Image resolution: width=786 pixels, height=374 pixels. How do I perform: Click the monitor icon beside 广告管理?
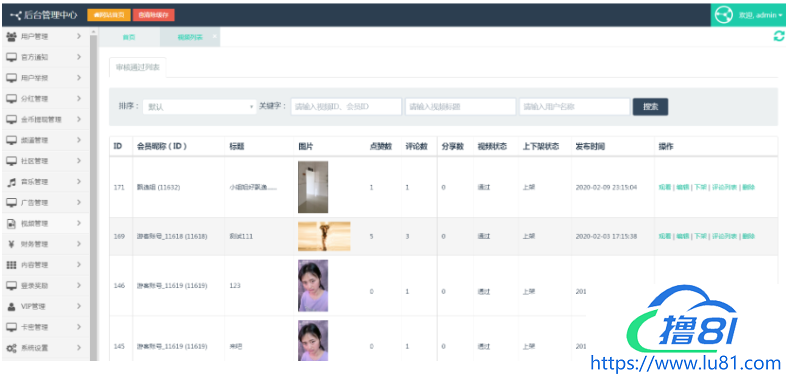tap(12, 203)
